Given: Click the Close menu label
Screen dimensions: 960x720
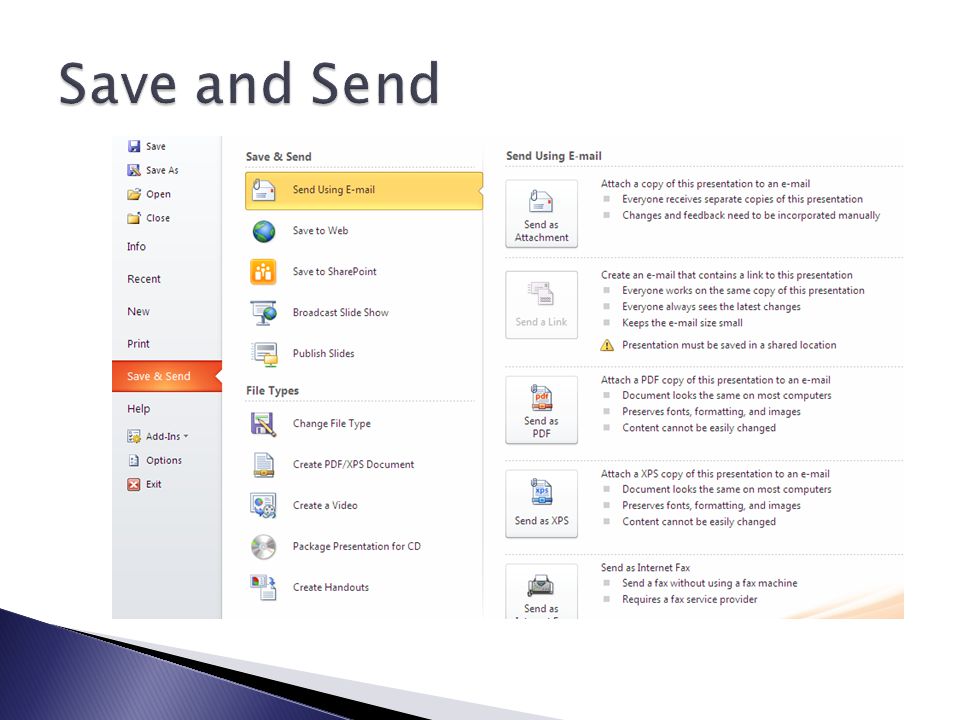Looking at the screenshot, I should [x=158, y=218].
